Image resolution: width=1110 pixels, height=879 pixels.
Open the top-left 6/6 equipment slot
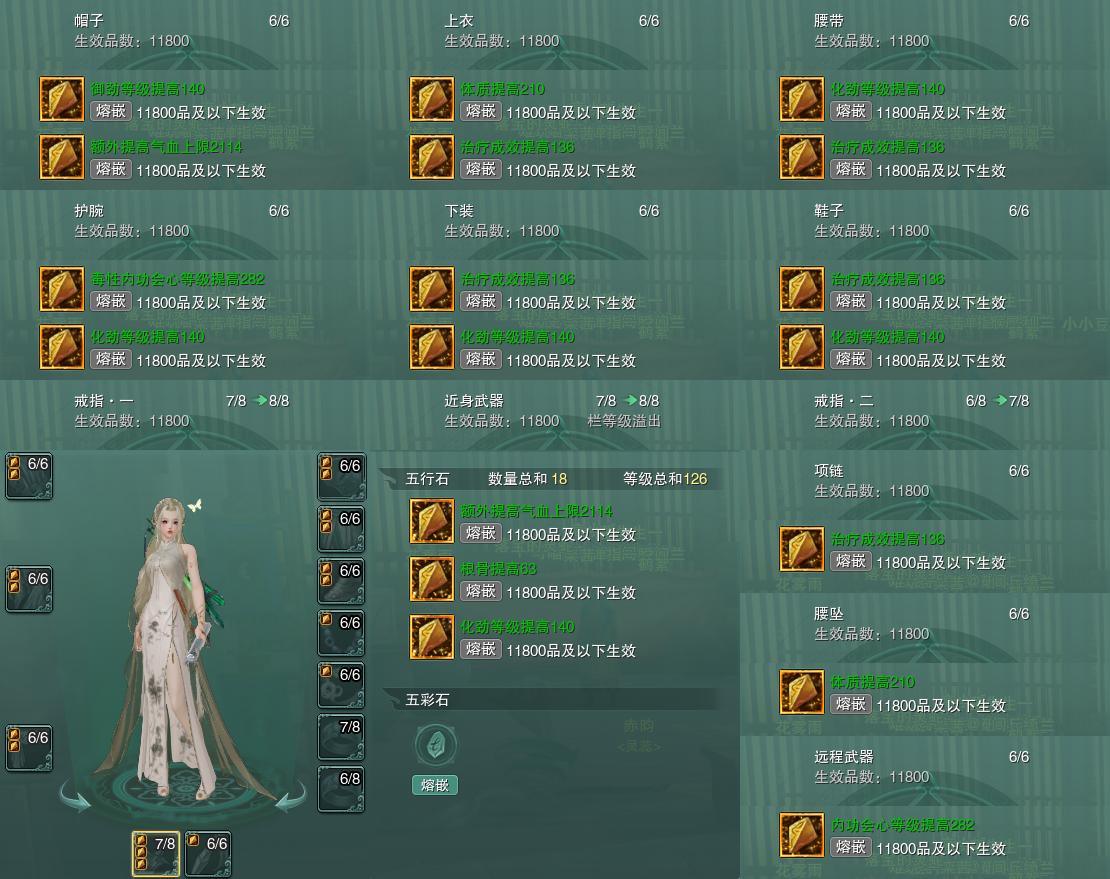[x=29, y=476]
